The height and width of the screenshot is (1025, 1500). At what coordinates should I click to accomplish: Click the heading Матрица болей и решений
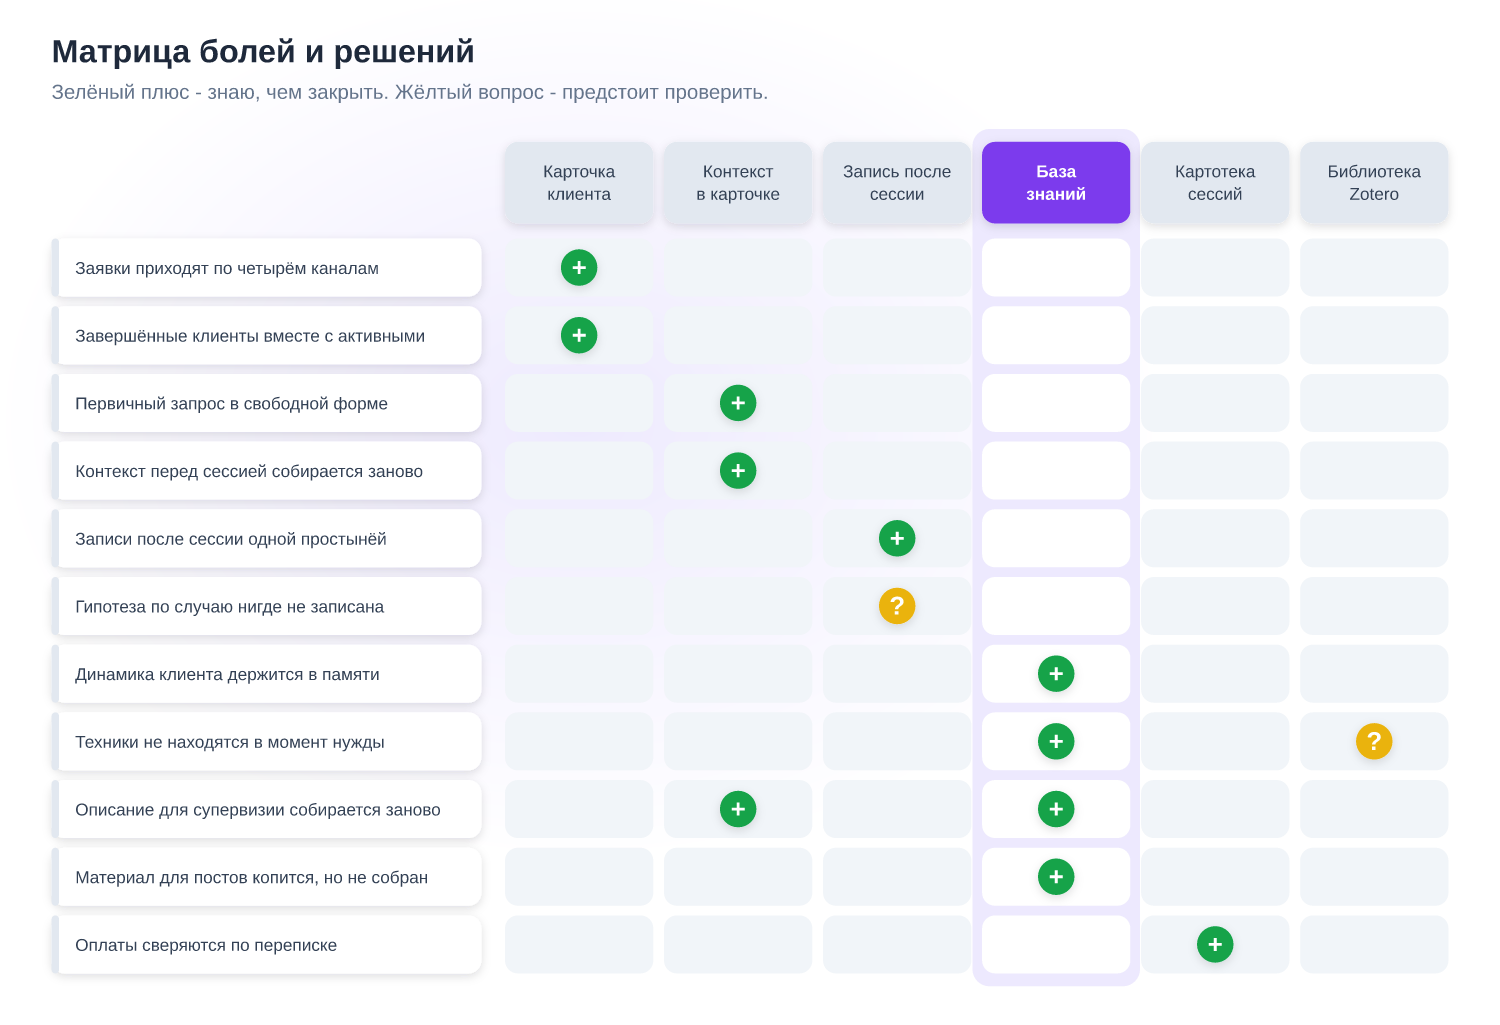(x=263, y=51)
